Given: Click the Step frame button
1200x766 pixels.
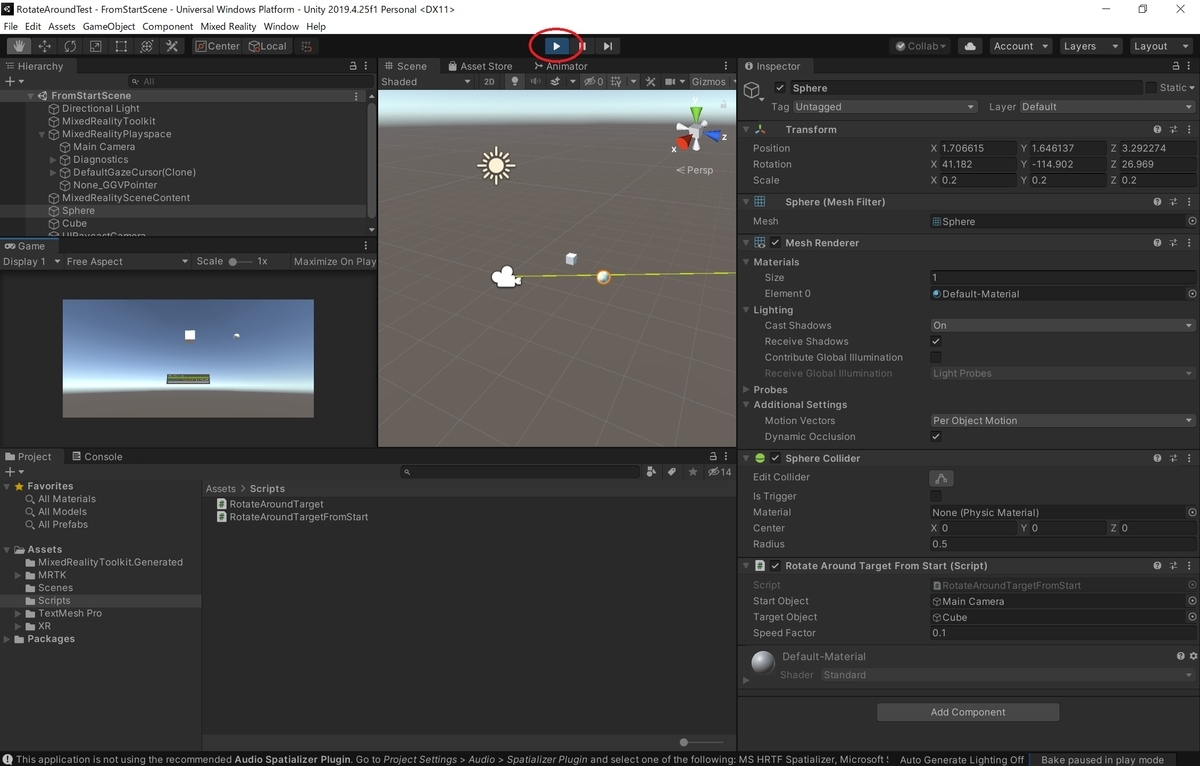Looking at the screenshot, I should tap(608, 46).
